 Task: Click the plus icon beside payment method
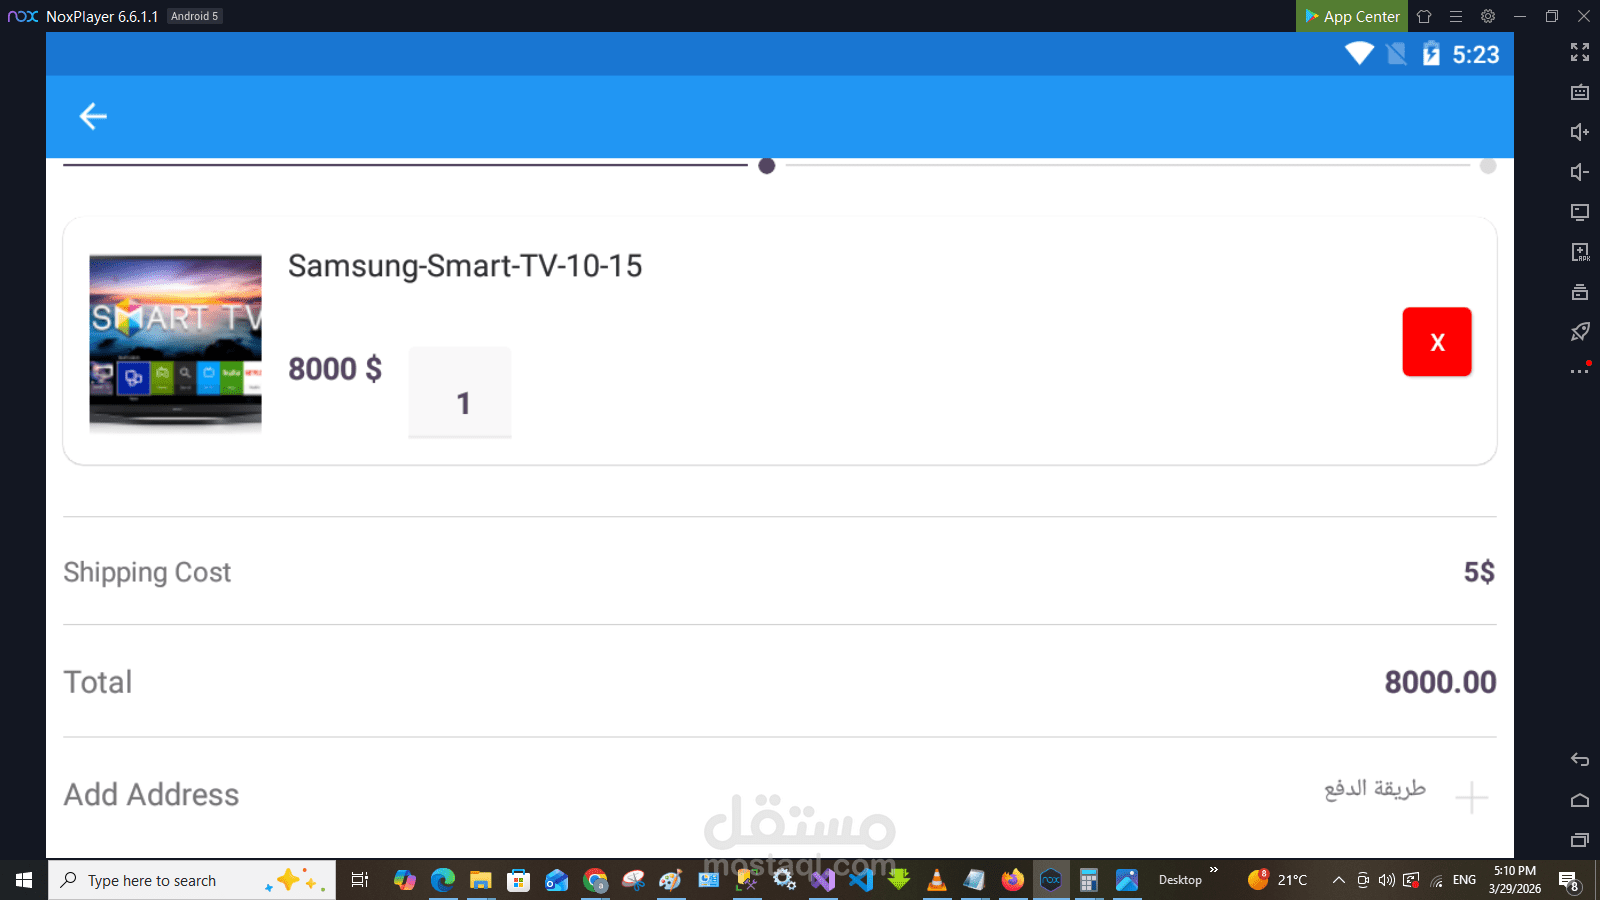click(x=1471, y=798)
